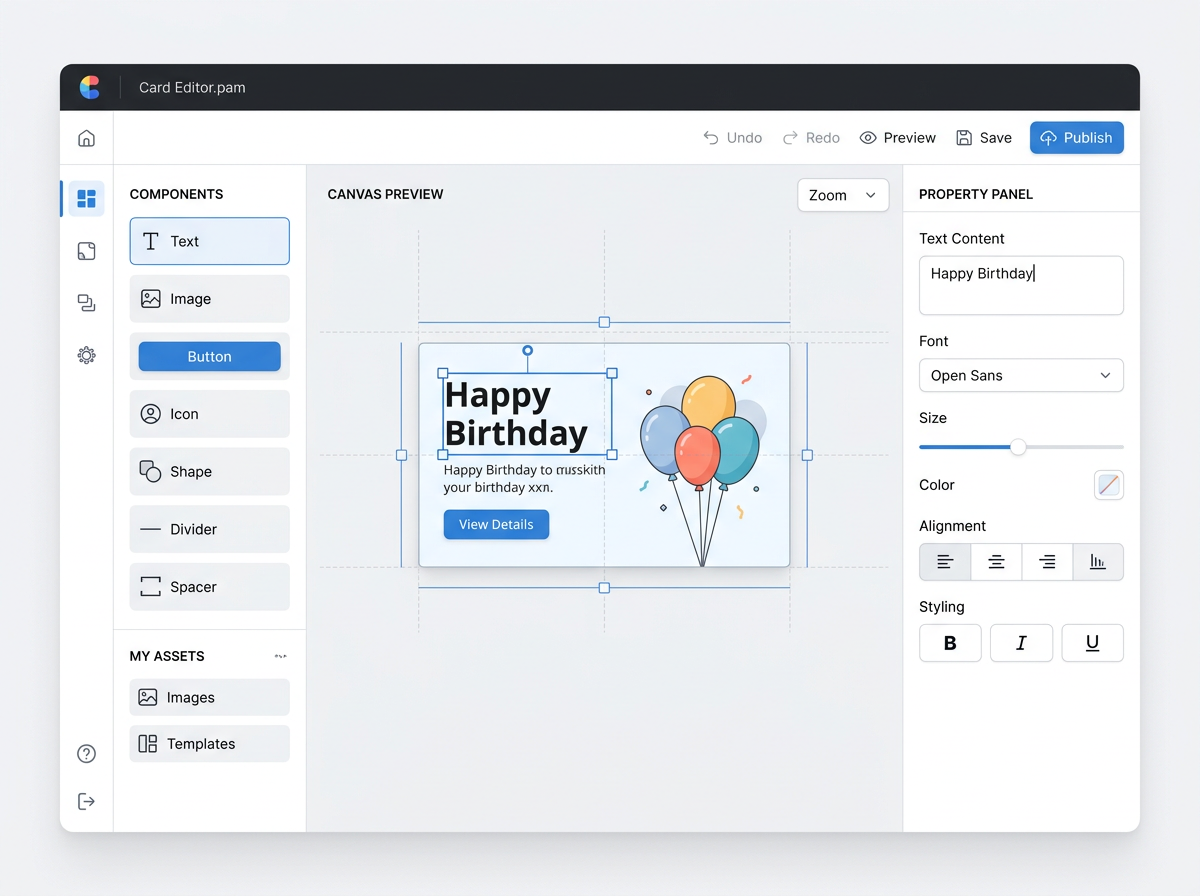Viewport: 1200px width, 896px height.
Task: Undo the last action
Action: 733,138
